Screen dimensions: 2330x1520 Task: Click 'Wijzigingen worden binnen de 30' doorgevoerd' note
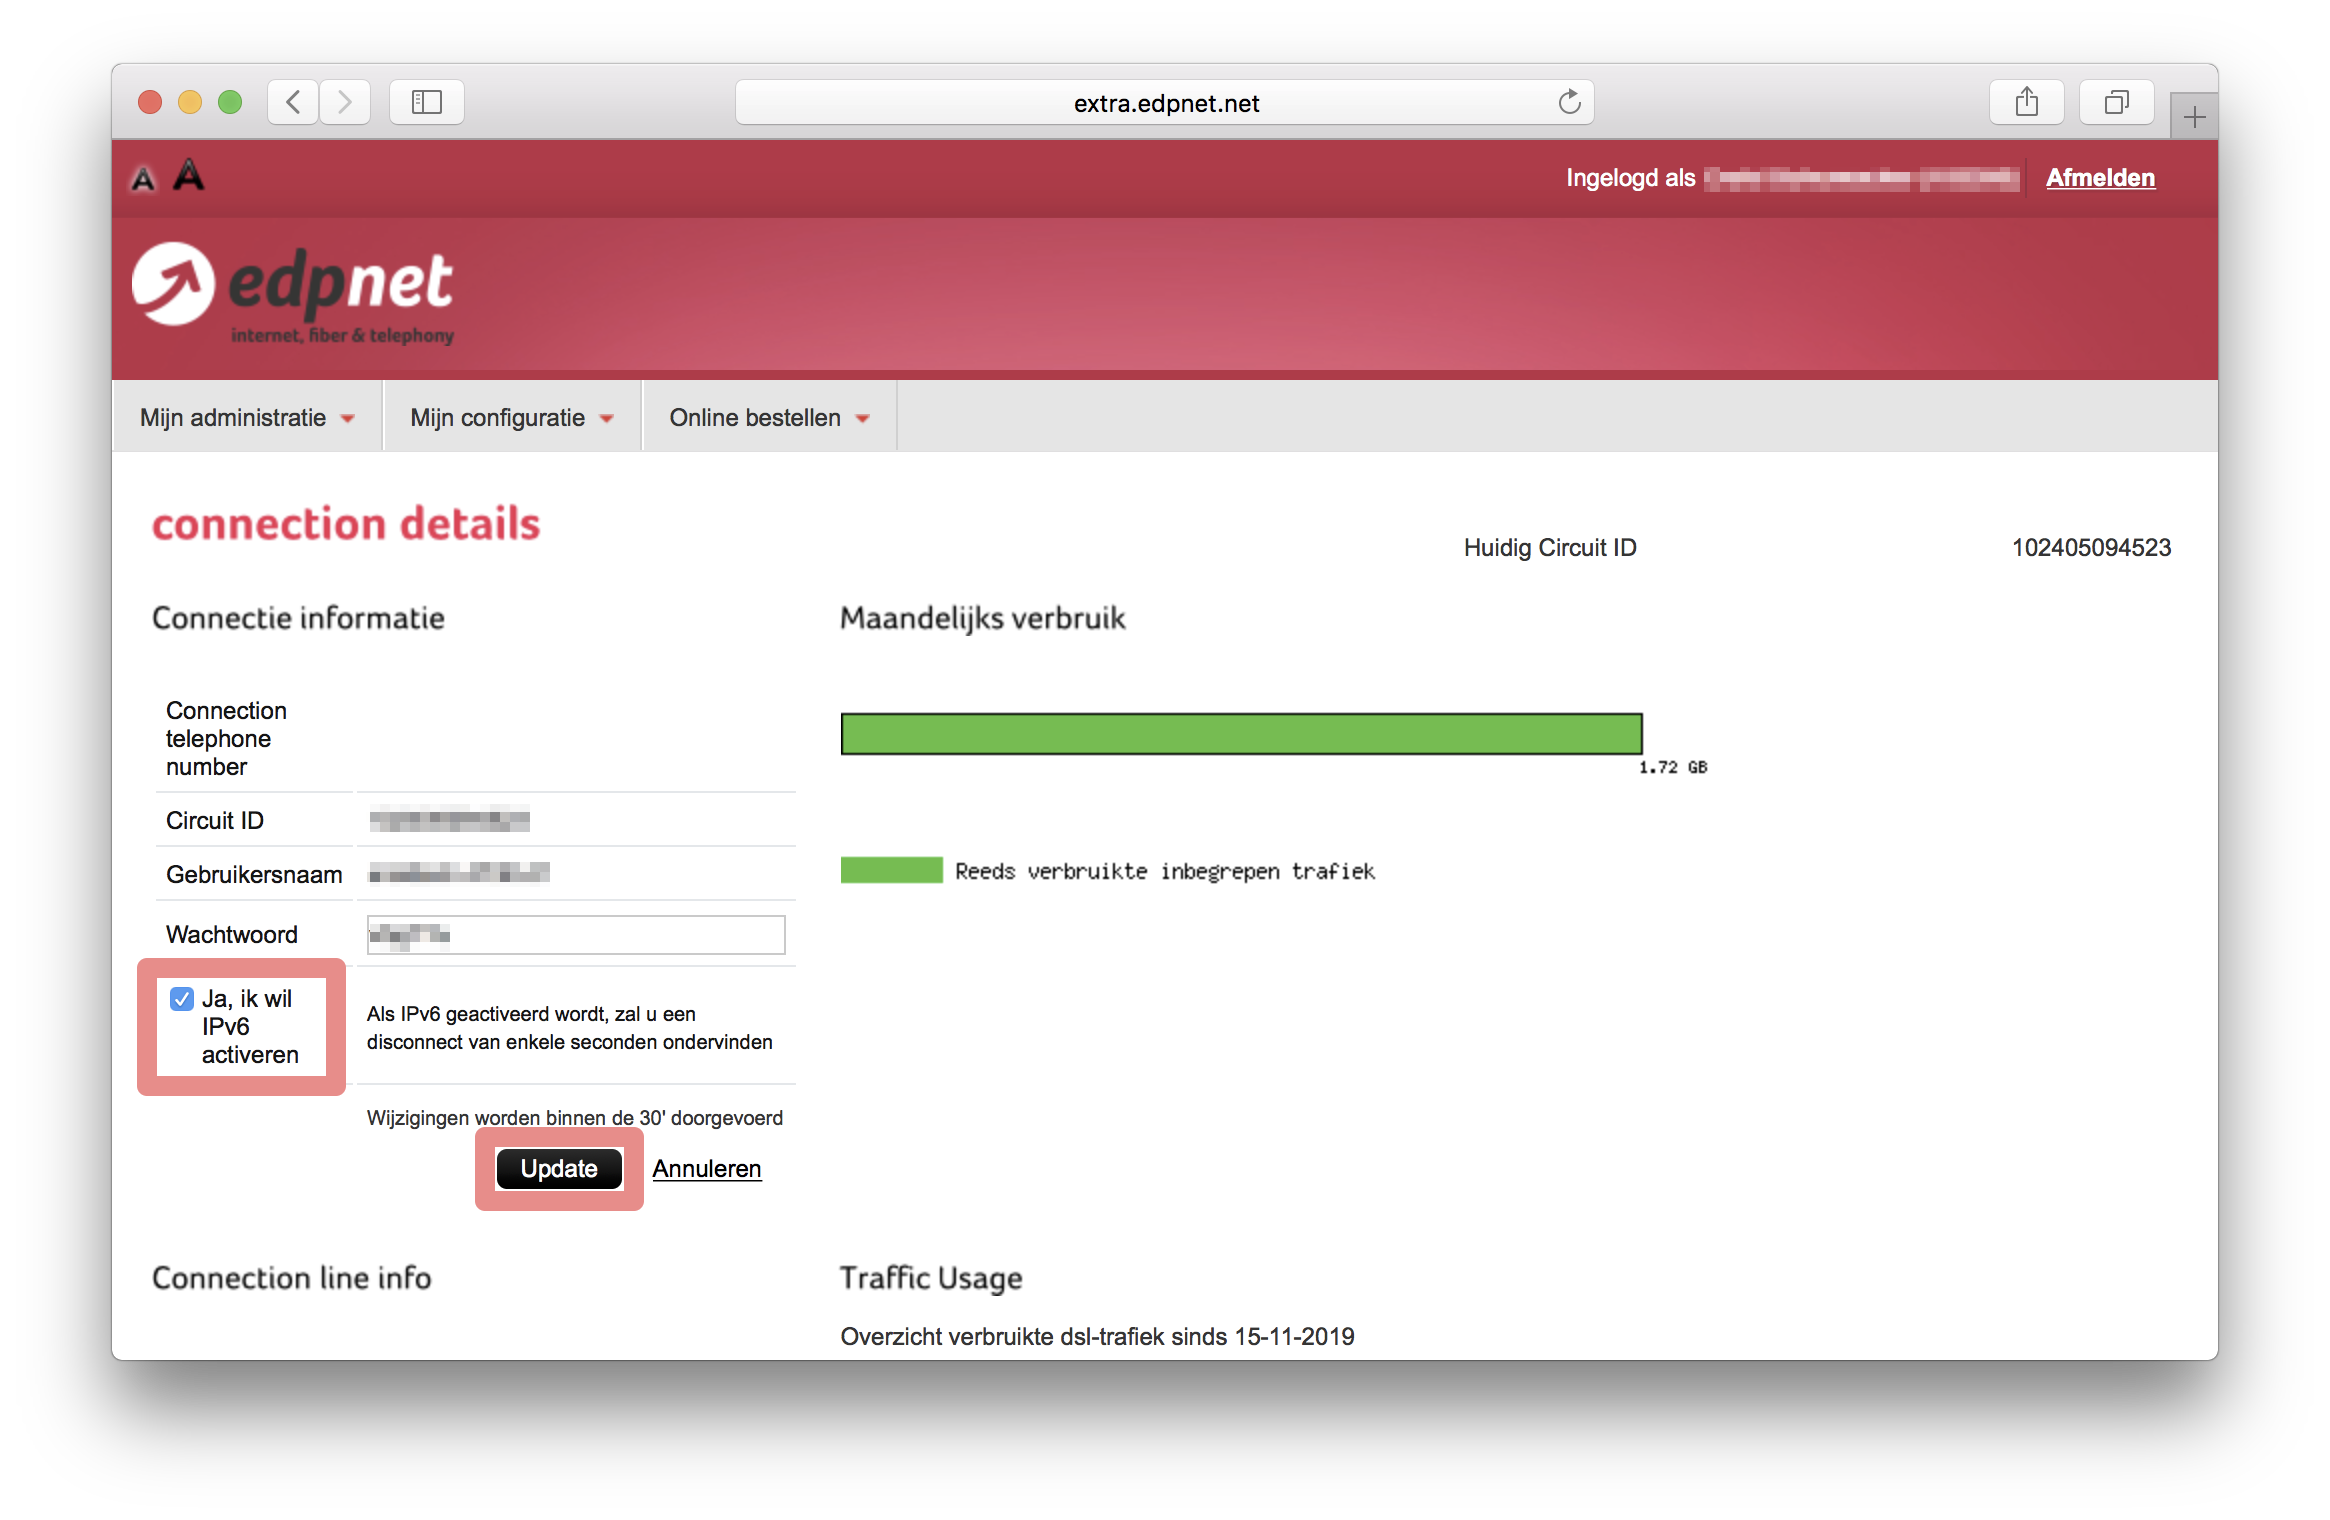coord(575,1118)
